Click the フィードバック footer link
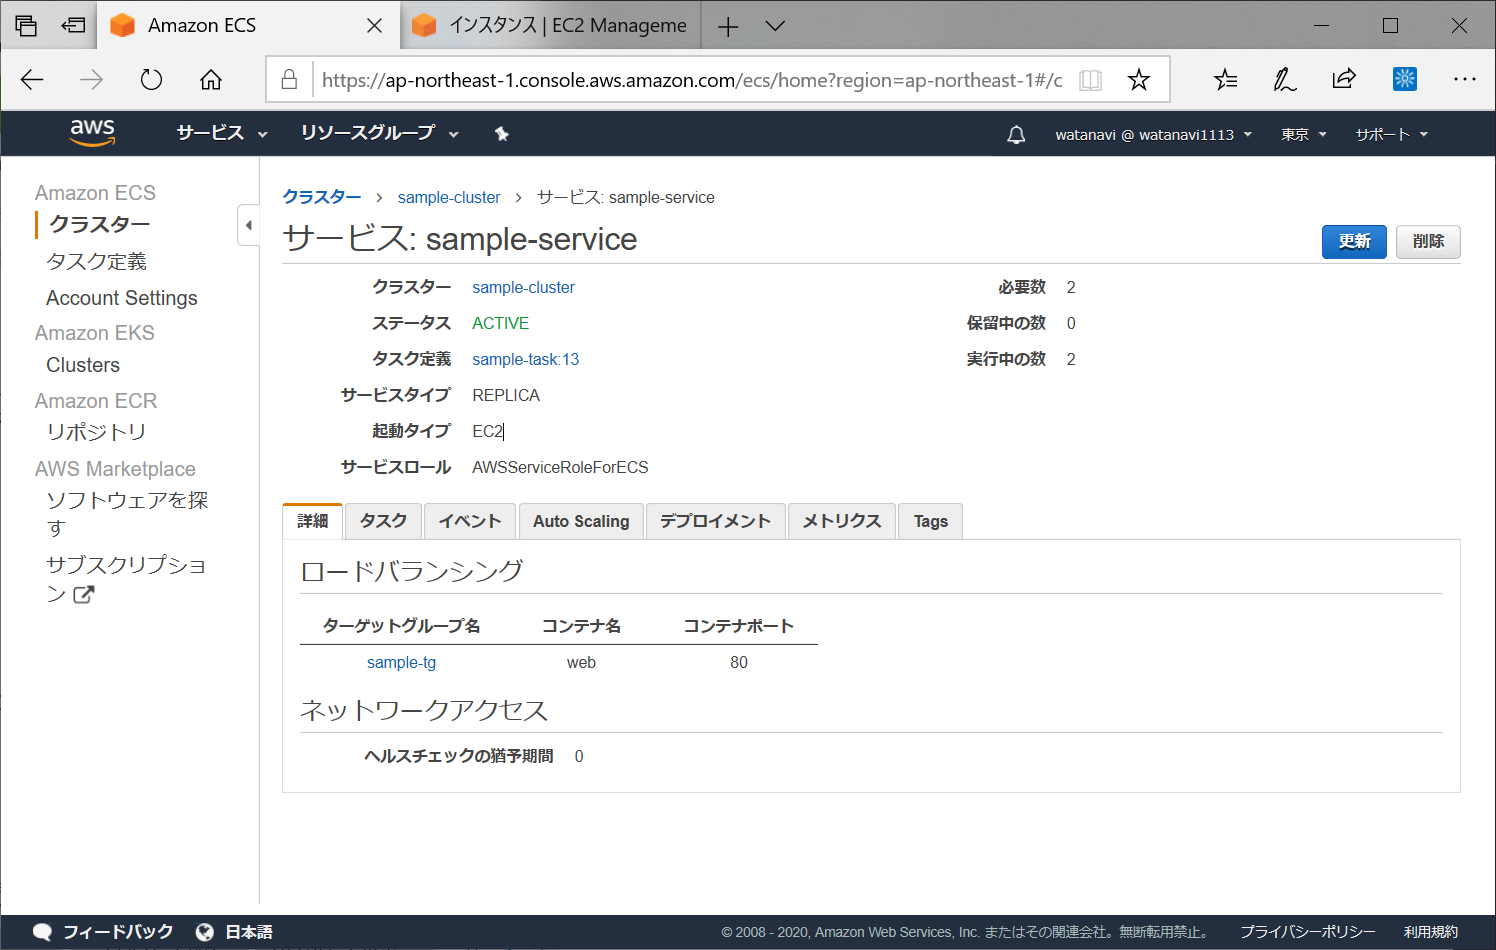This screenshot has height=950, width=1496. point(118,932)
